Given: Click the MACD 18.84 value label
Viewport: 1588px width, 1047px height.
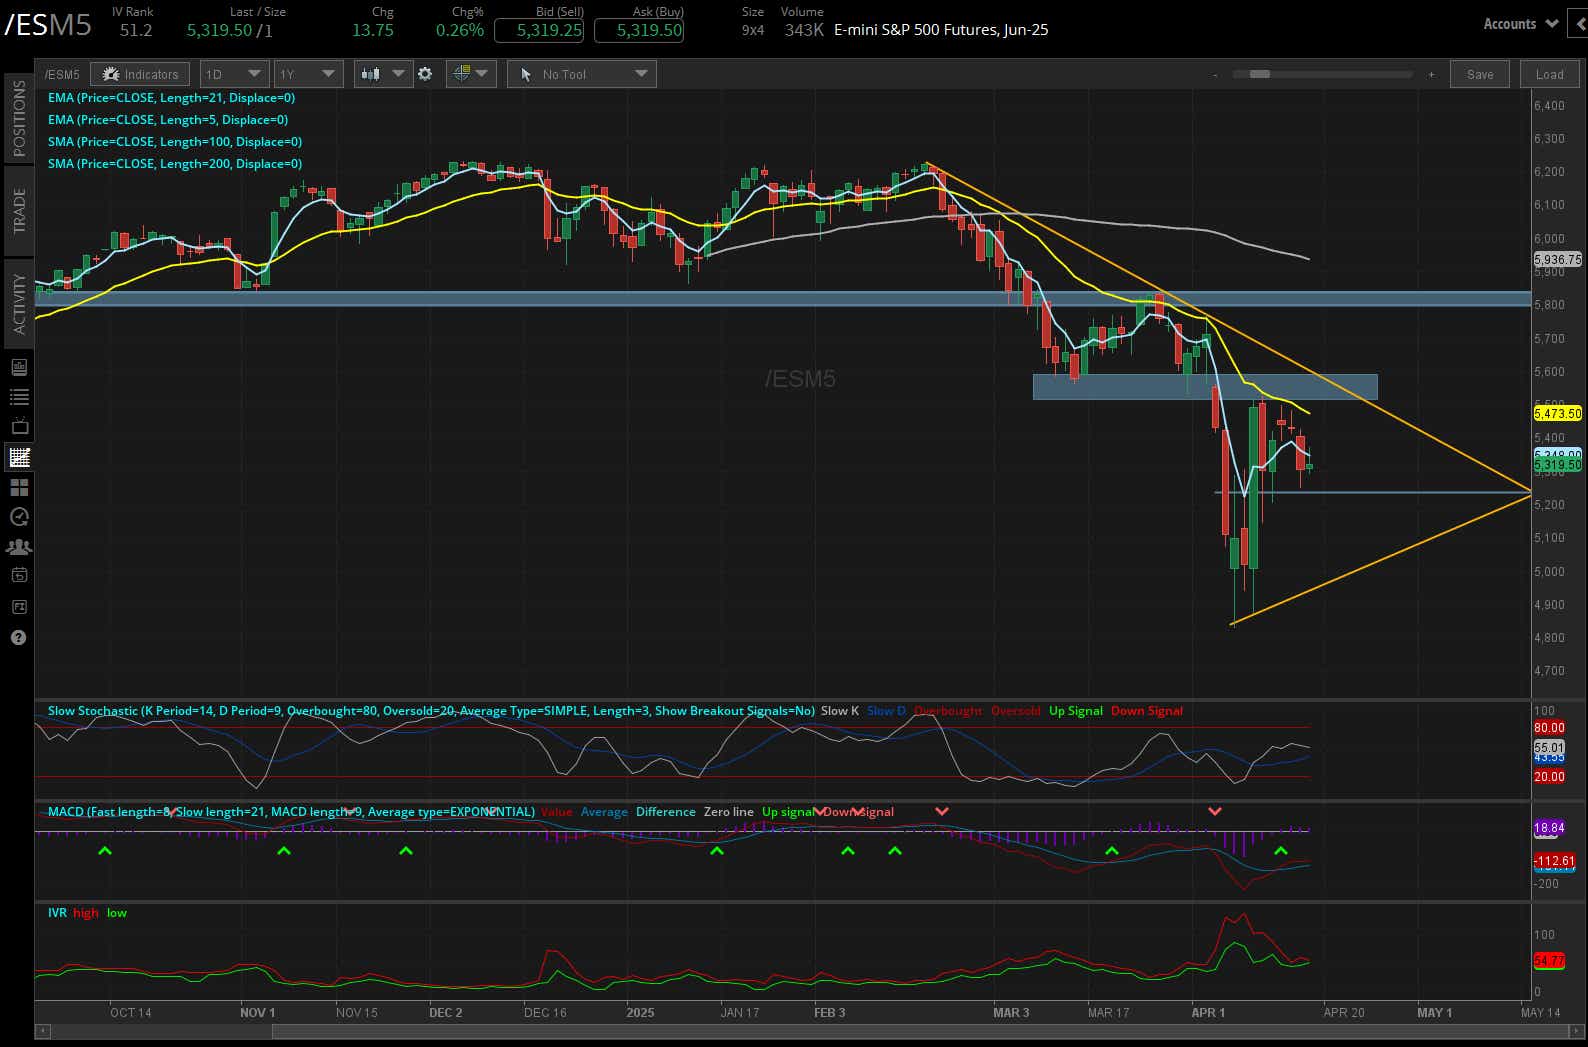Looking at the screenshot, I should pyautogui.click(x=1549, y=828).
